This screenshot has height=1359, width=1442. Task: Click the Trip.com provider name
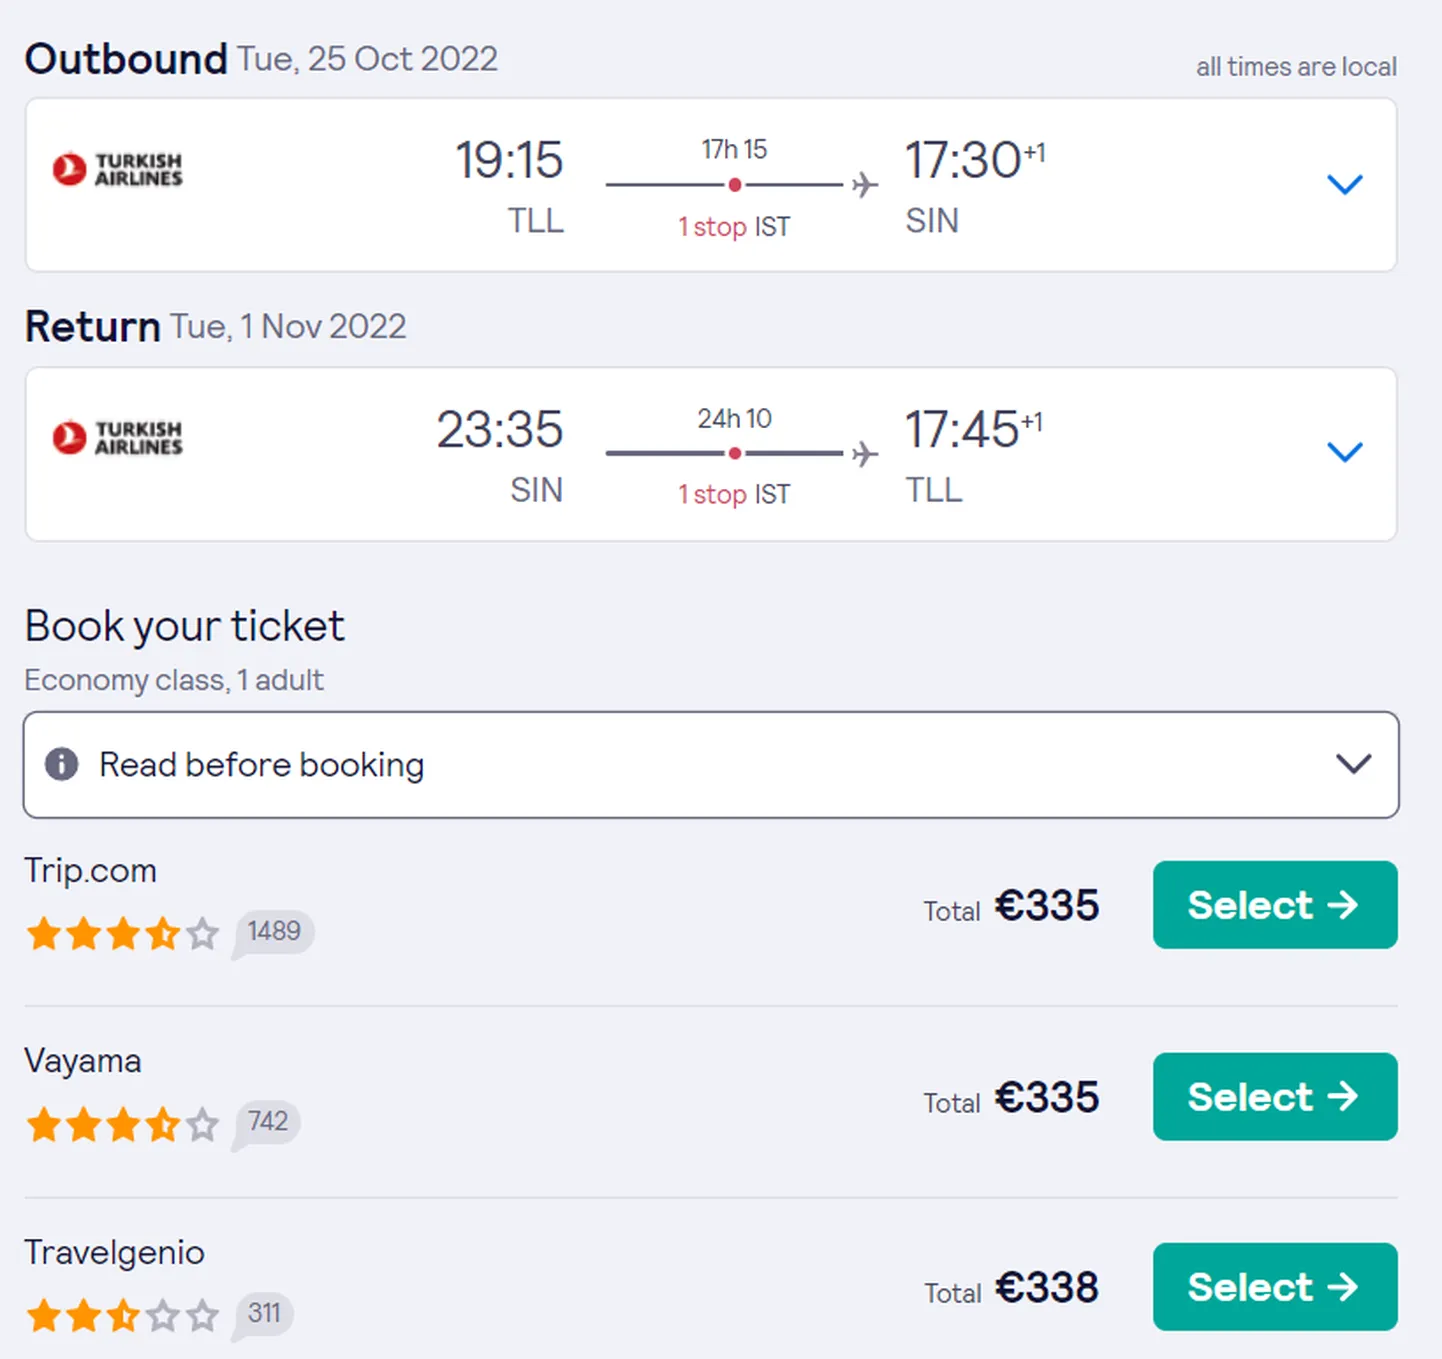click(x=91, y=871)
